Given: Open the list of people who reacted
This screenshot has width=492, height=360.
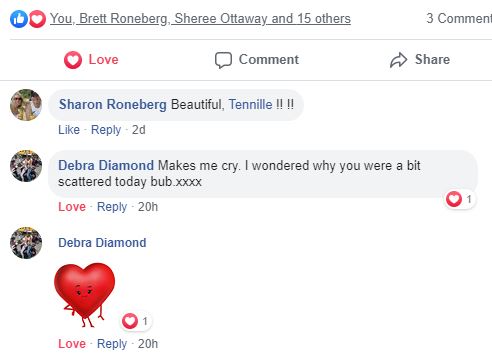Looking at the screenshot, I should pos(200,19).
